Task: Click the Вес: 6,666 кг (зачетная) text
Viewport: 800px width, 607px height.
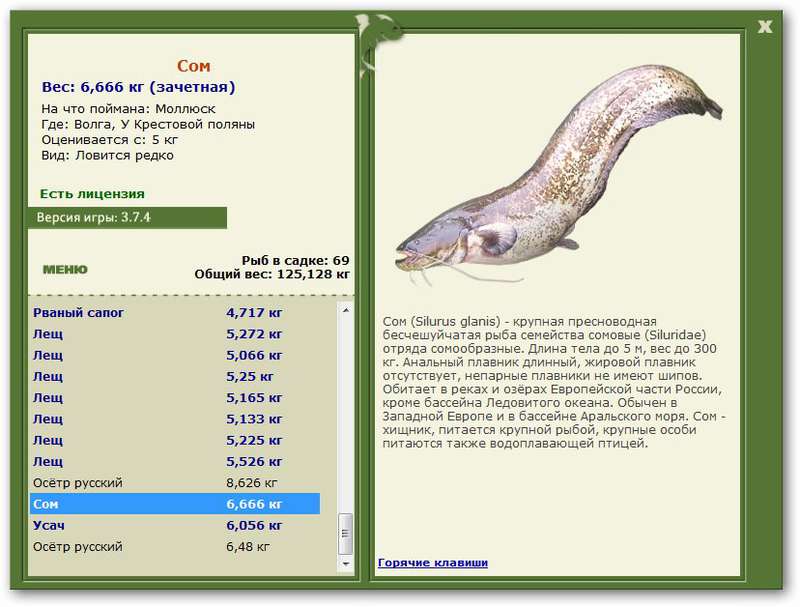Action: pyautogui.click(x=139, y=87)
